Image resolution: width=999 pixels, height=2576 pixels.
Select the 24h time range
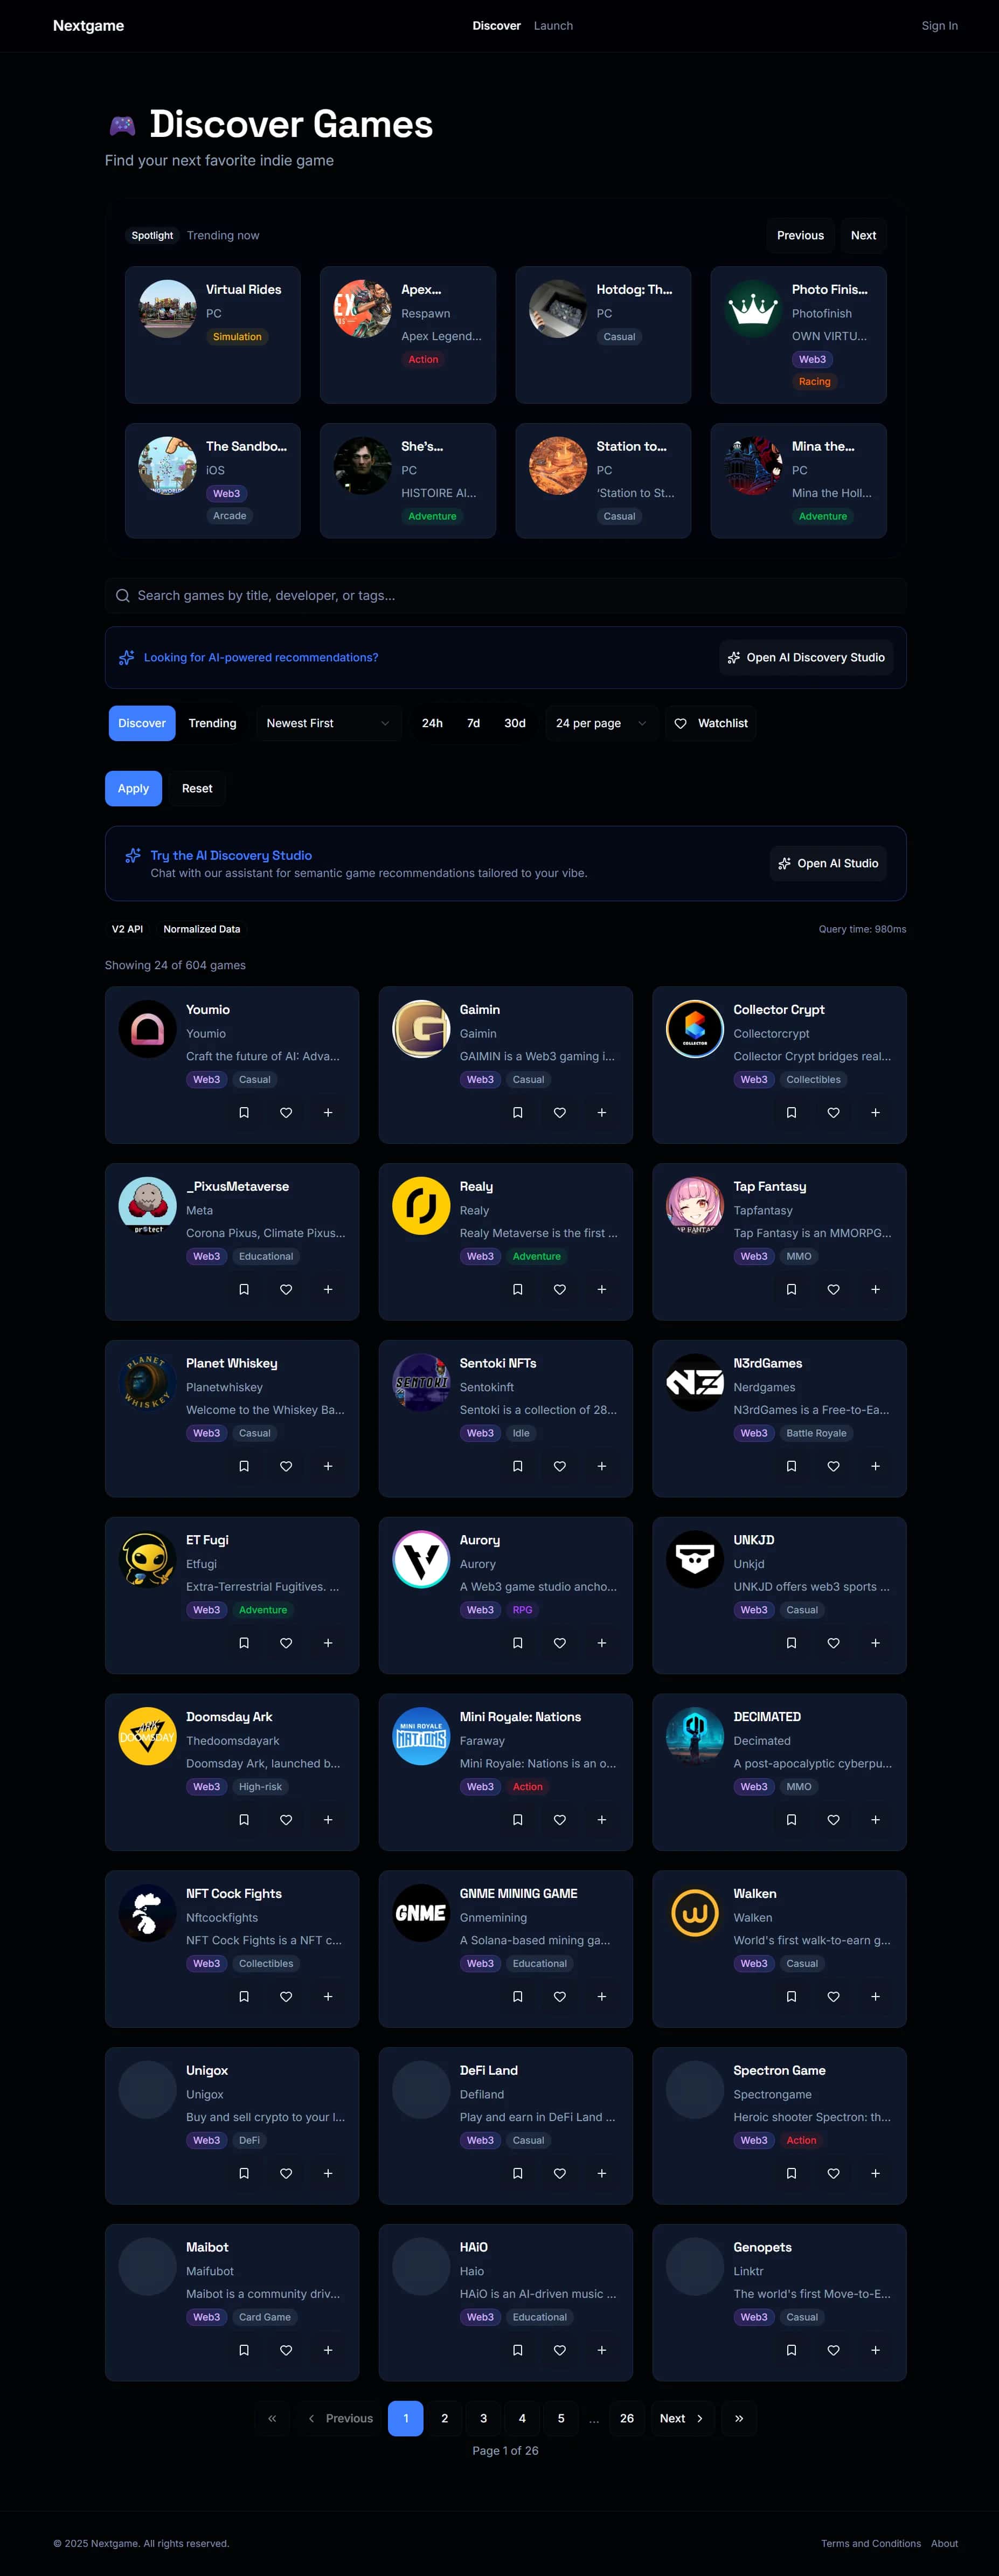(432, 723)
